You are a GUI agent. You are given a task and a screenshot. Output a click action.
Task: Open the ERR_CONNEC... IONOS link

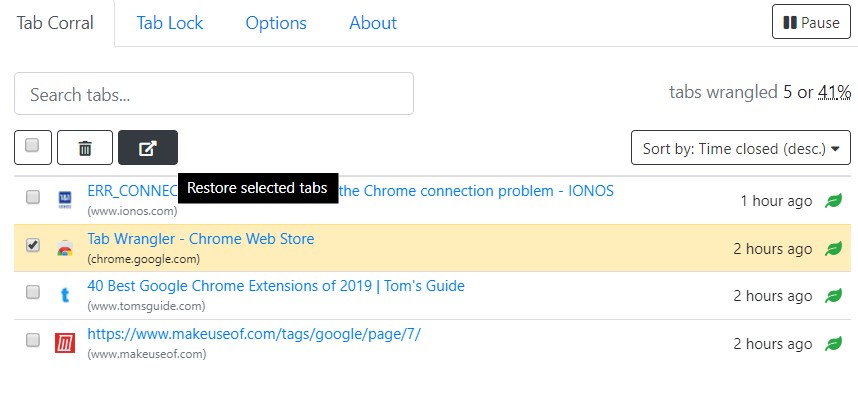pos(350,191)
